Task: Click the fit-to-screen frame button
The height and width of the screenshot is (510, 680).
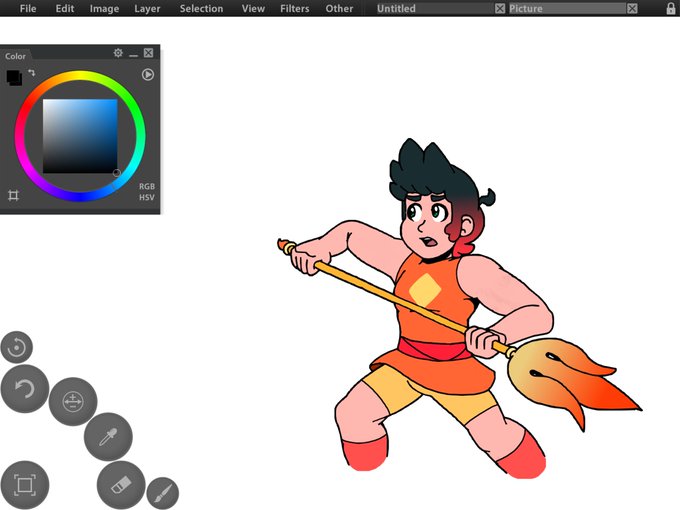Action: (x=24, y=485)
